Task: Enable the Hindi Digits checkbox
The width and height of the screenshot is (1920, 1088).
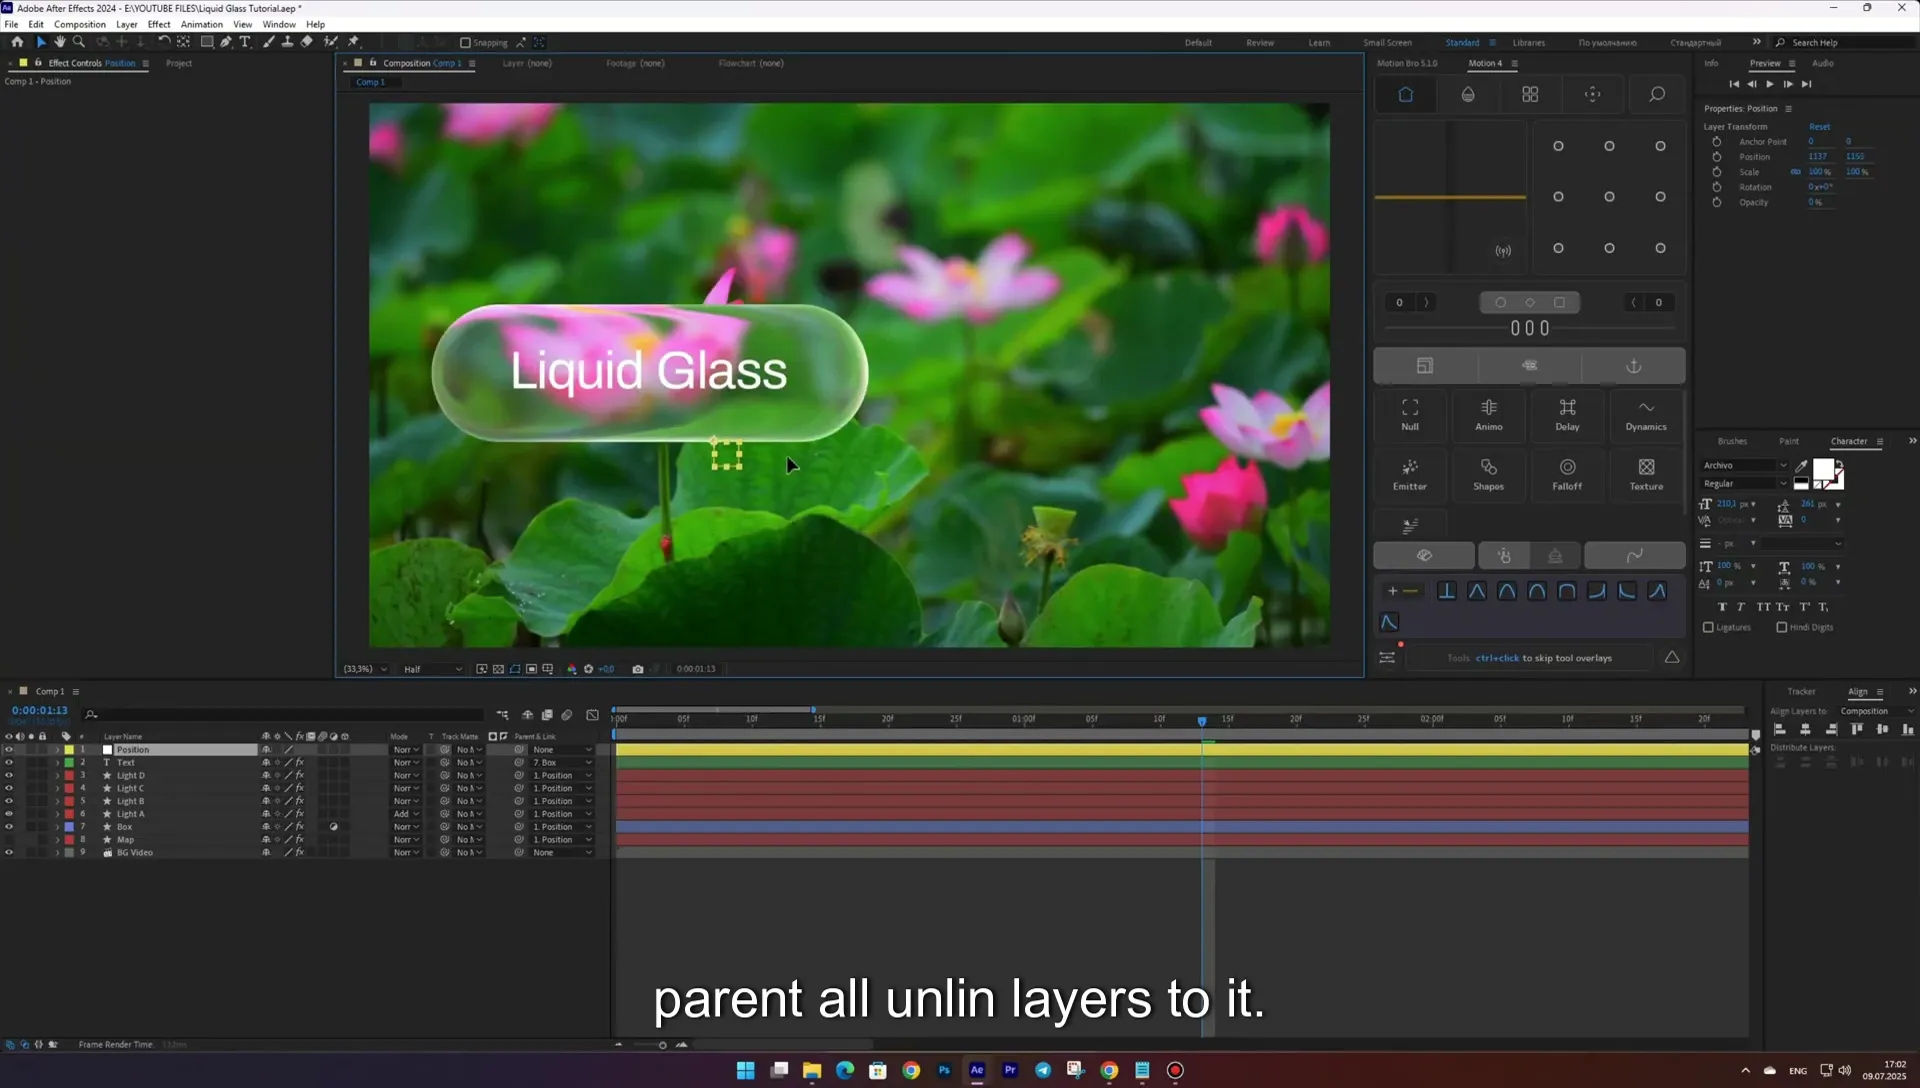Action: (1781, 628)
